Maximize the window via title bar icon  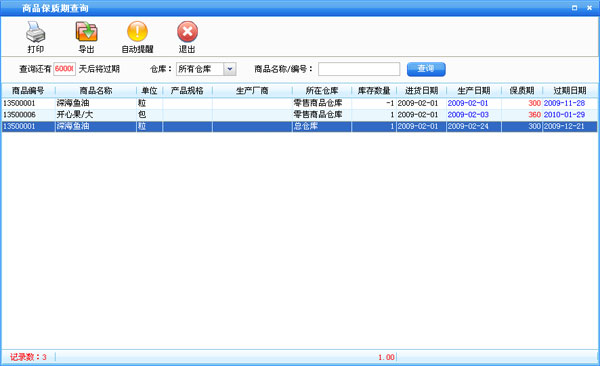click(574, 8)
